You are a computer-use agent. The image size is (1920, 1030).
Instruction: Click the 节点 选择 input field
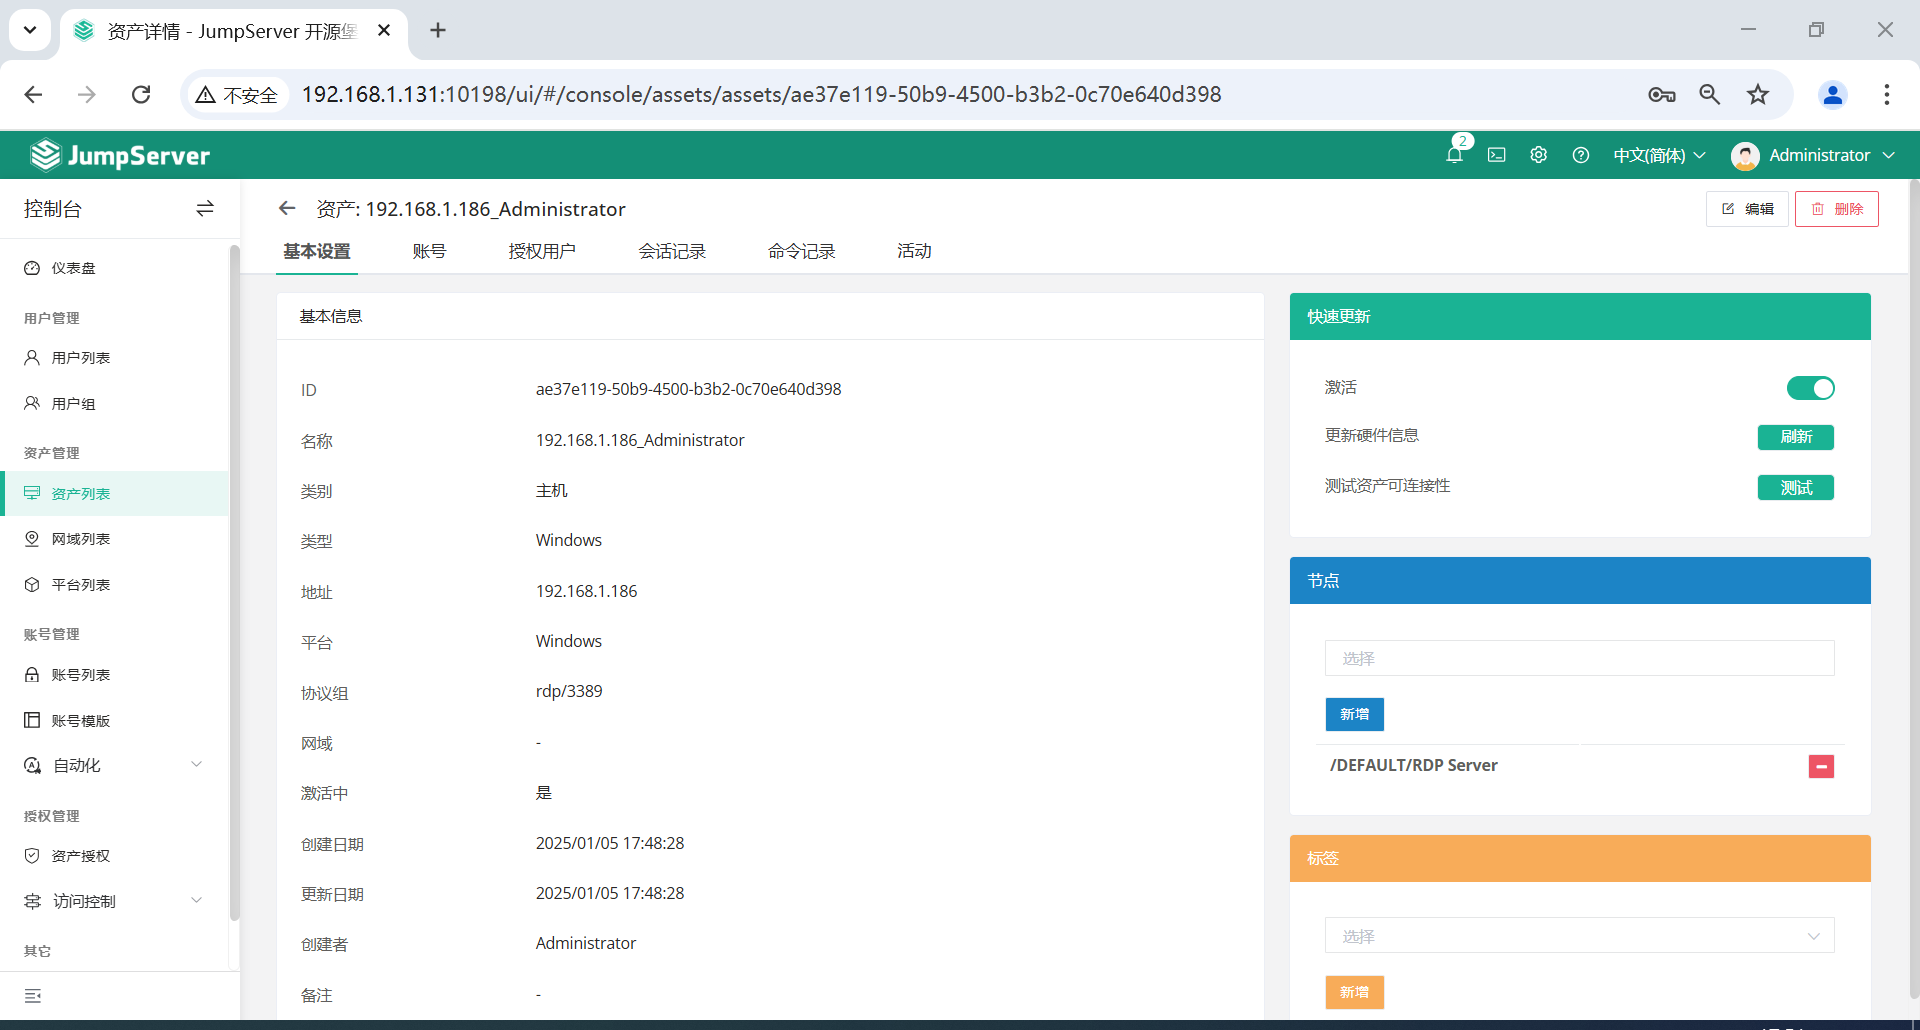[1579, 658]
